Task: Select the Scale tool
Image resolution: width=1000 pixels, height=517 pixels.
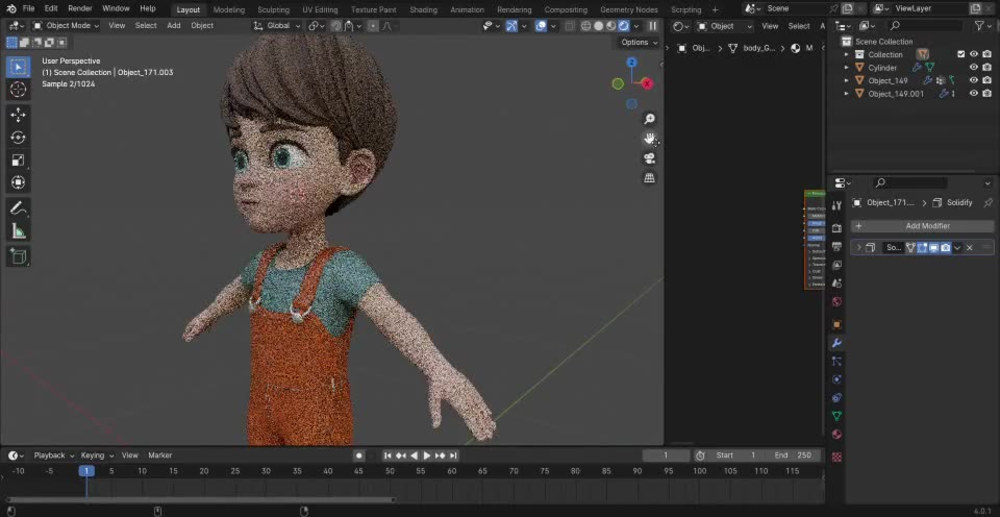Action: click(x=18, y=160)
